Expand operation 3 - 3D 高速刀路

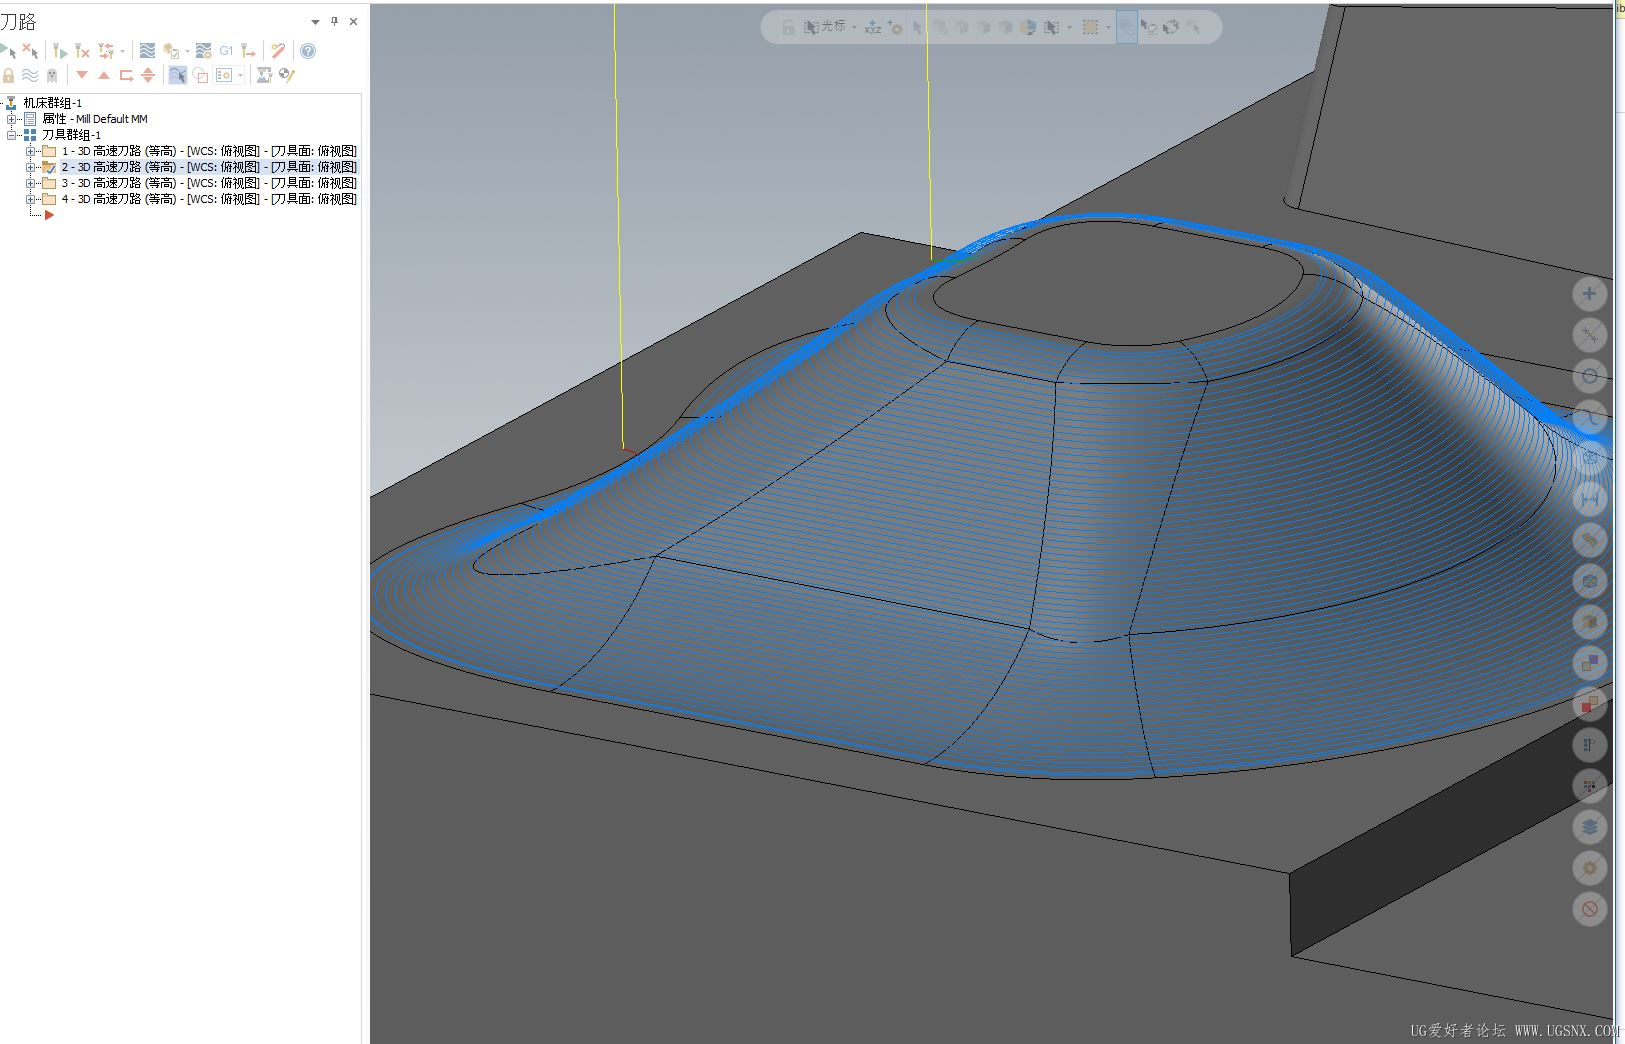30,183
